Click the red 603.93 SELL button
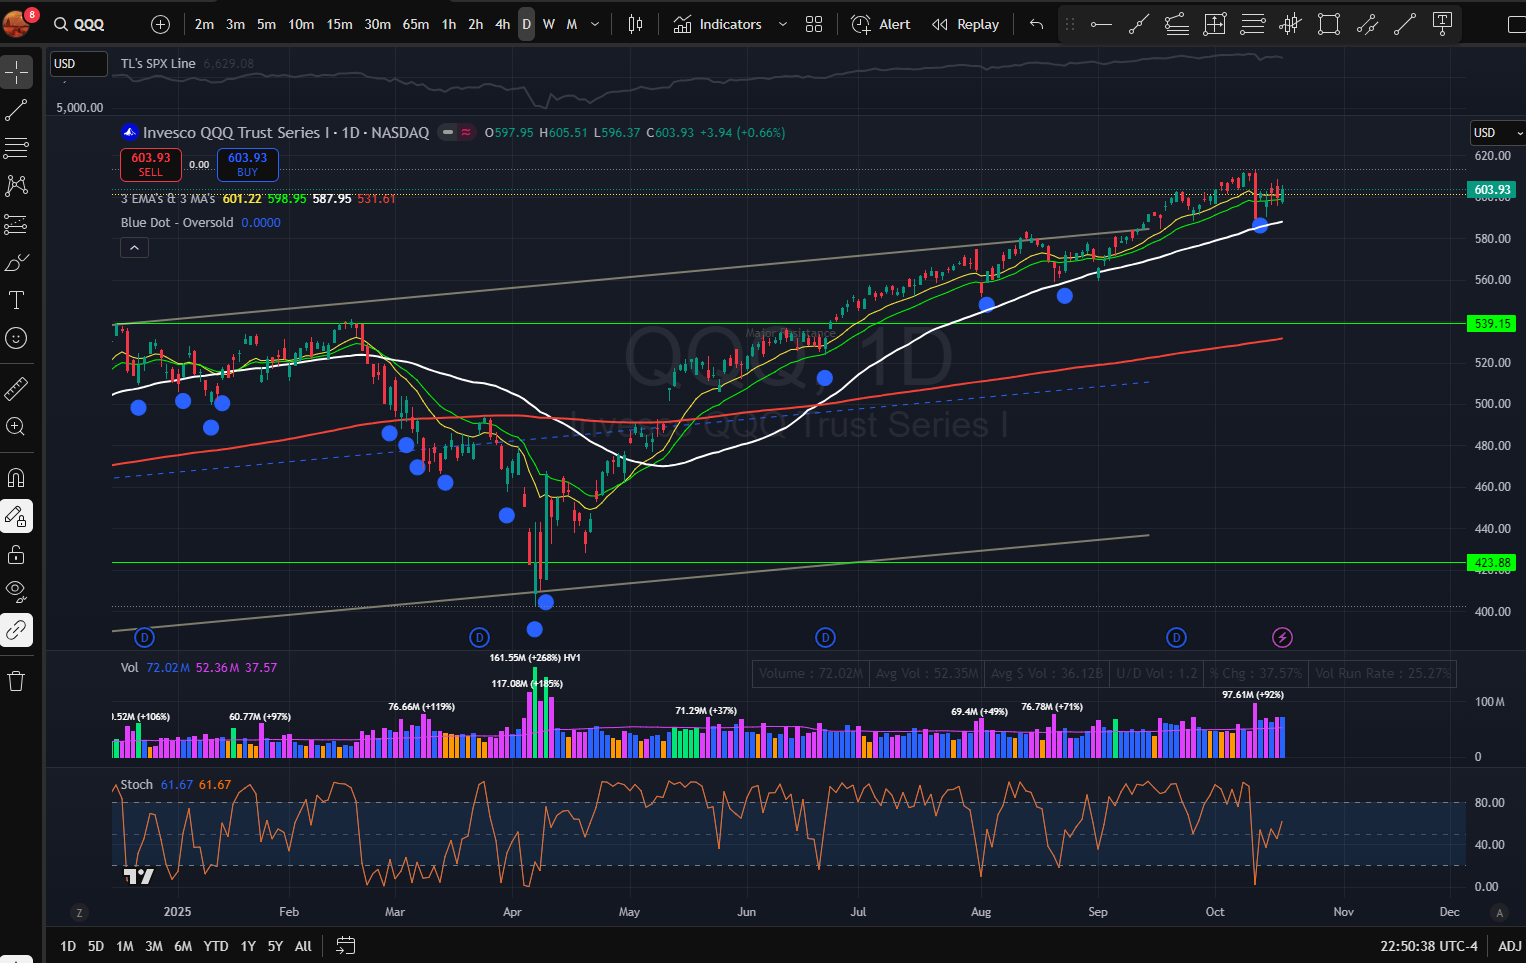This screenshot has width=1526, height=963. tap(150, 164)
